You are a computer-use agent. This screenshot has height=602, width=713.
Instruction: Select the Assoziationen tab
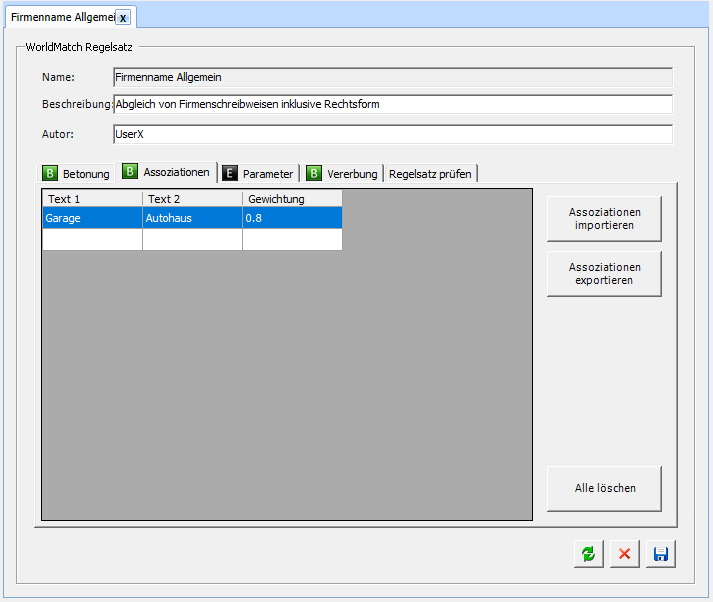166,172
